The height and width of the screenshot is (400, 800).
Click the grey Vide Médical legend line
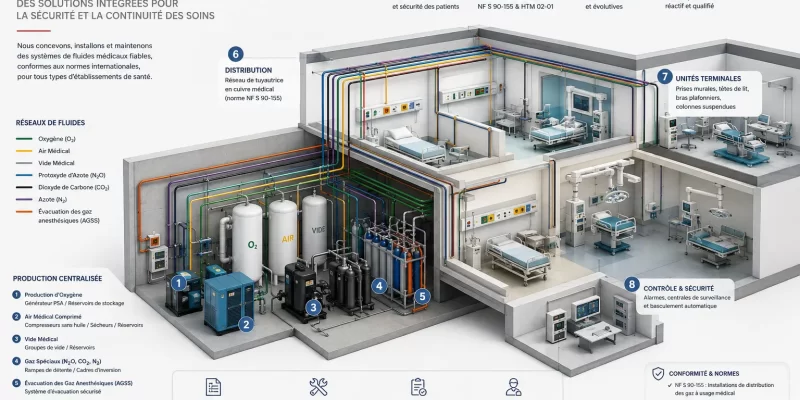point(24,163)
